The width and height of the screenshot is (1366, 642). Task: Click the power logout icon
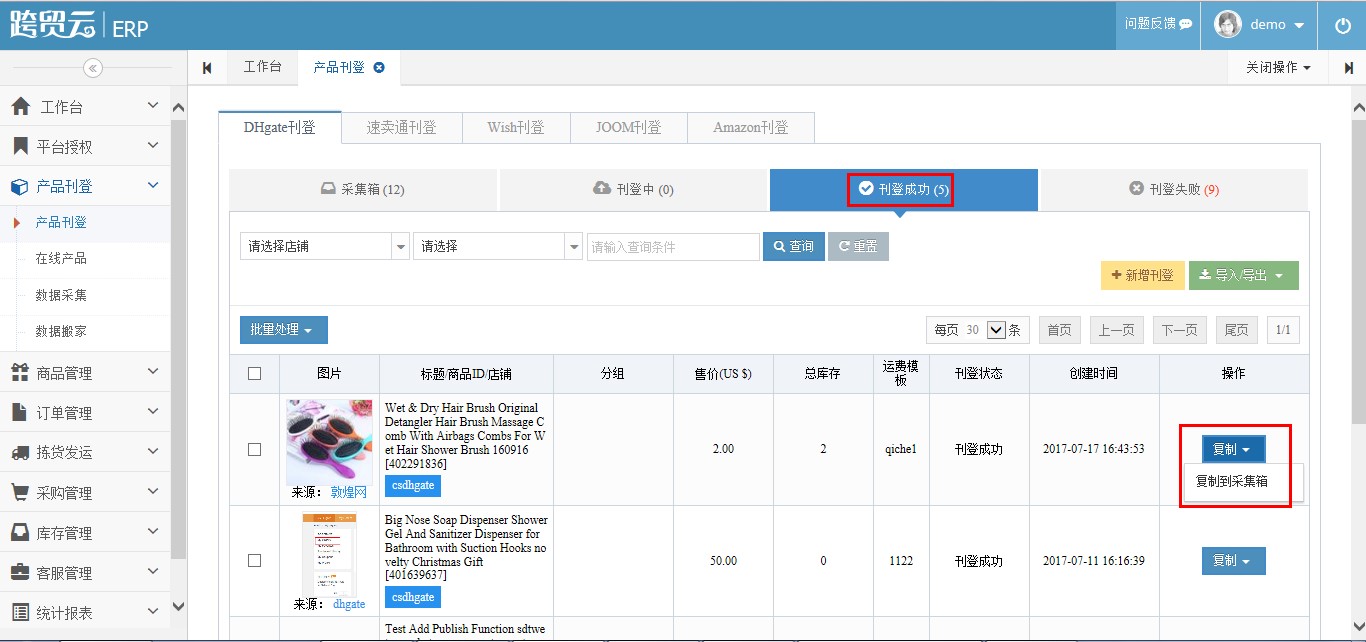click(x=1343, y=26)
